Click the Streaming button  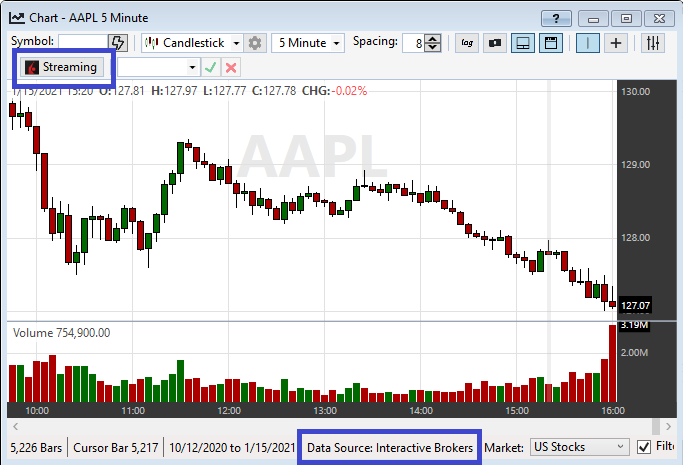pos(62,67)
